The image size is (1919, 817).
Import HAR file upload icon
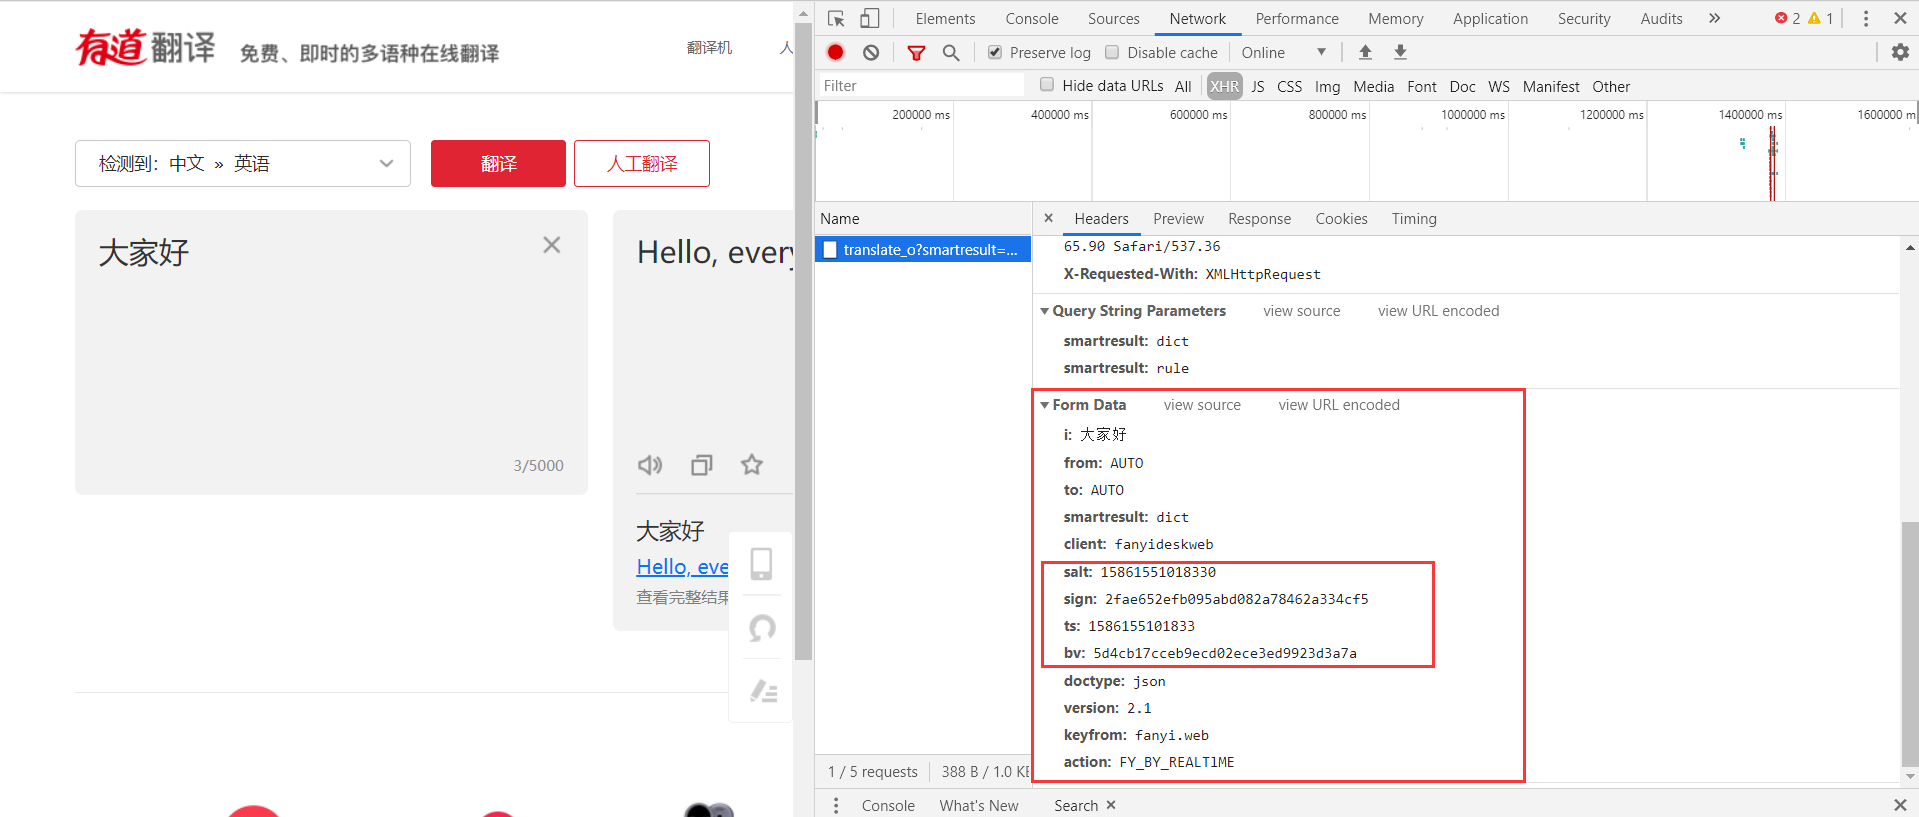pos(1365,52)
